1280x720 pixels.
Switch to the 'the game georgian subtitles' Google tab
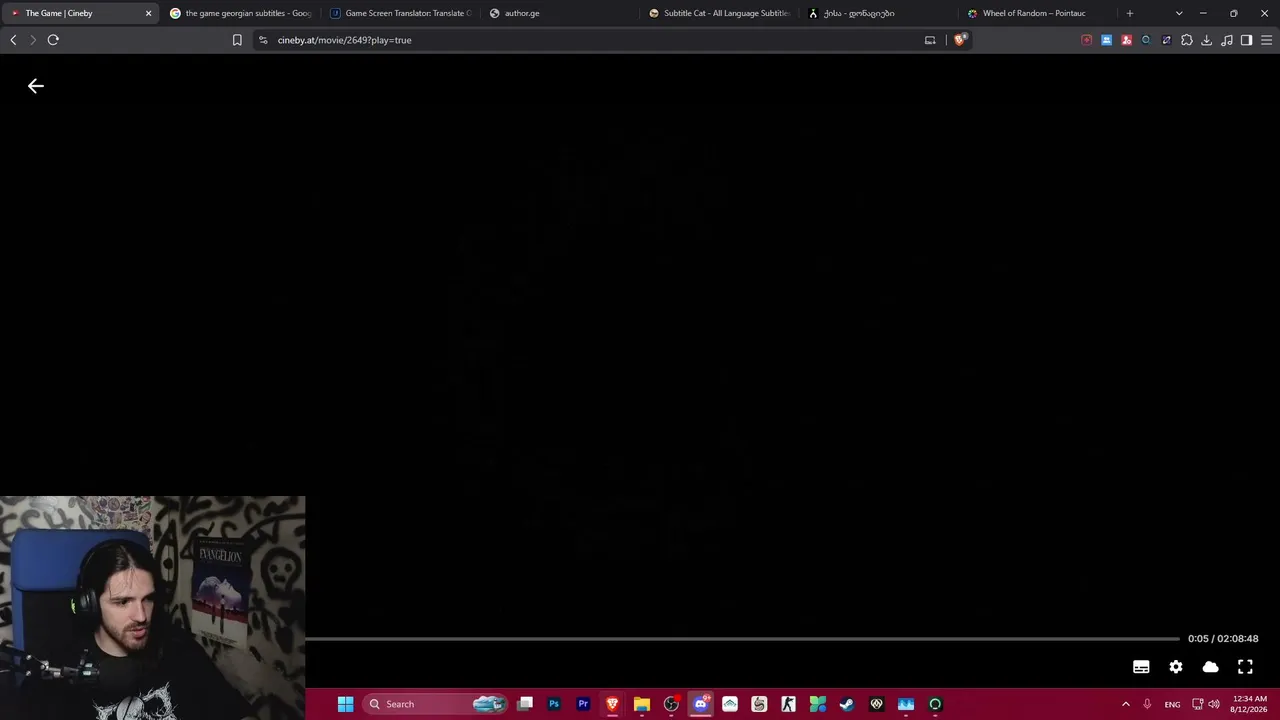(240, 13)
